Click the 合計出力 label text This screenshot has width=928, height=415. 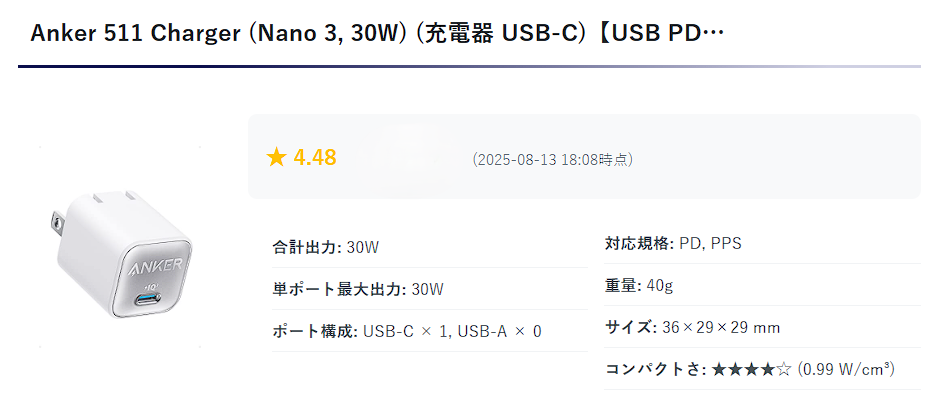304,247
